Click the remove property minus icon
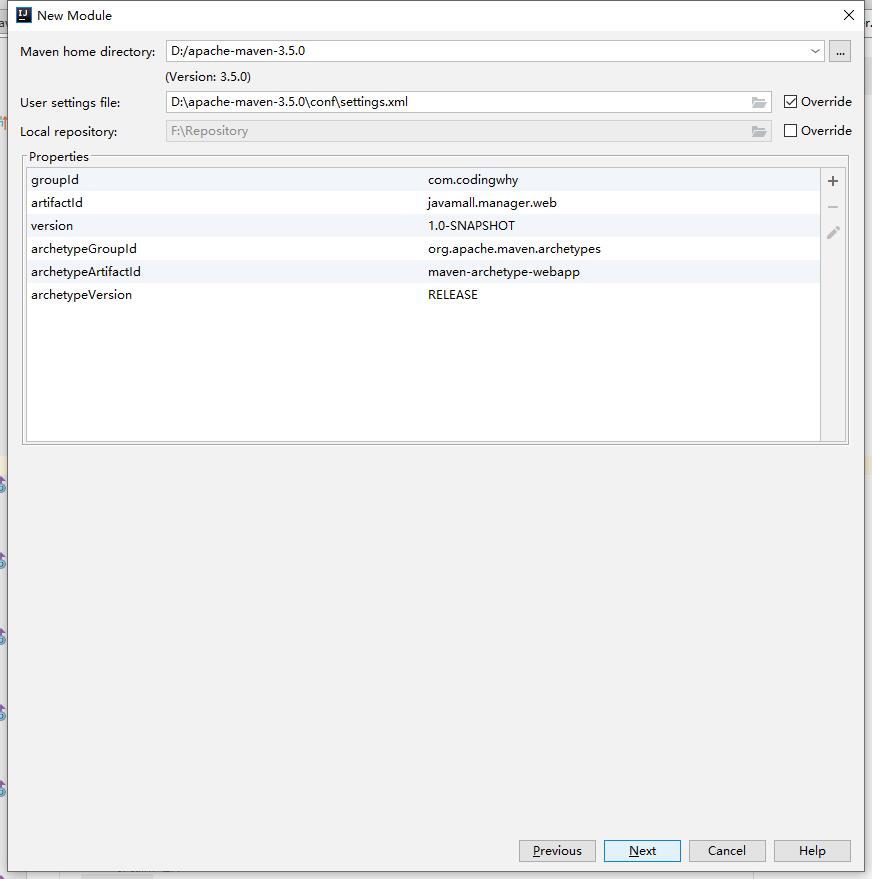The width and height of the screenshot is (872, 879). point(833,207)
